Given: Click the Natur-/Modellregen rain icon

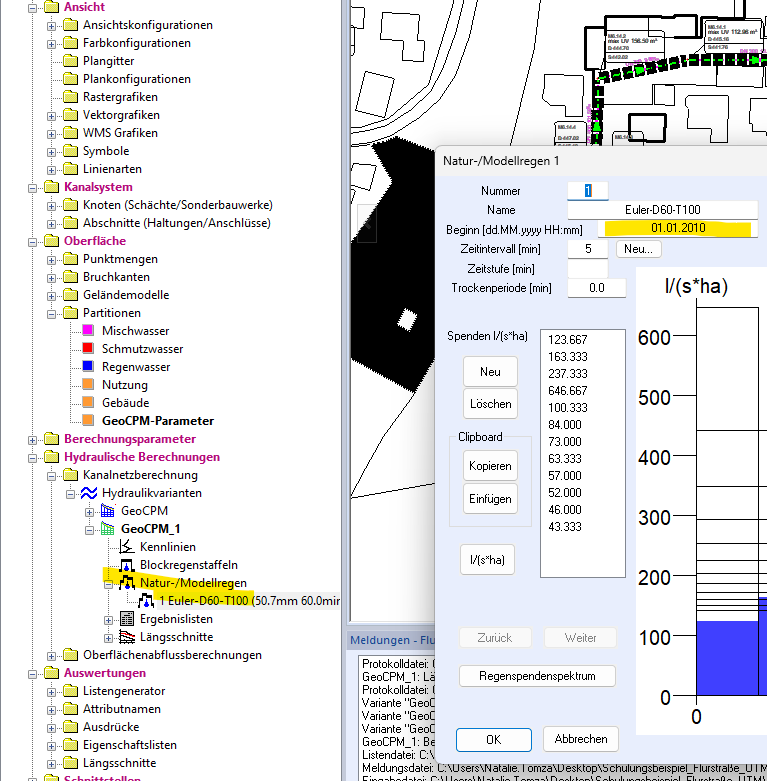Looking at the screenshot, I should 126,583.
